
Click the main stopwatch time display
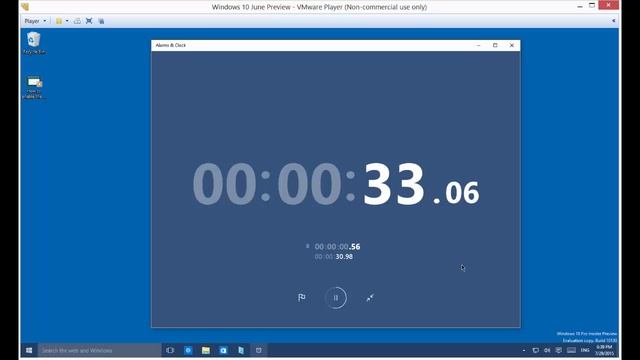pyautogui.click(x=336, y=184)
